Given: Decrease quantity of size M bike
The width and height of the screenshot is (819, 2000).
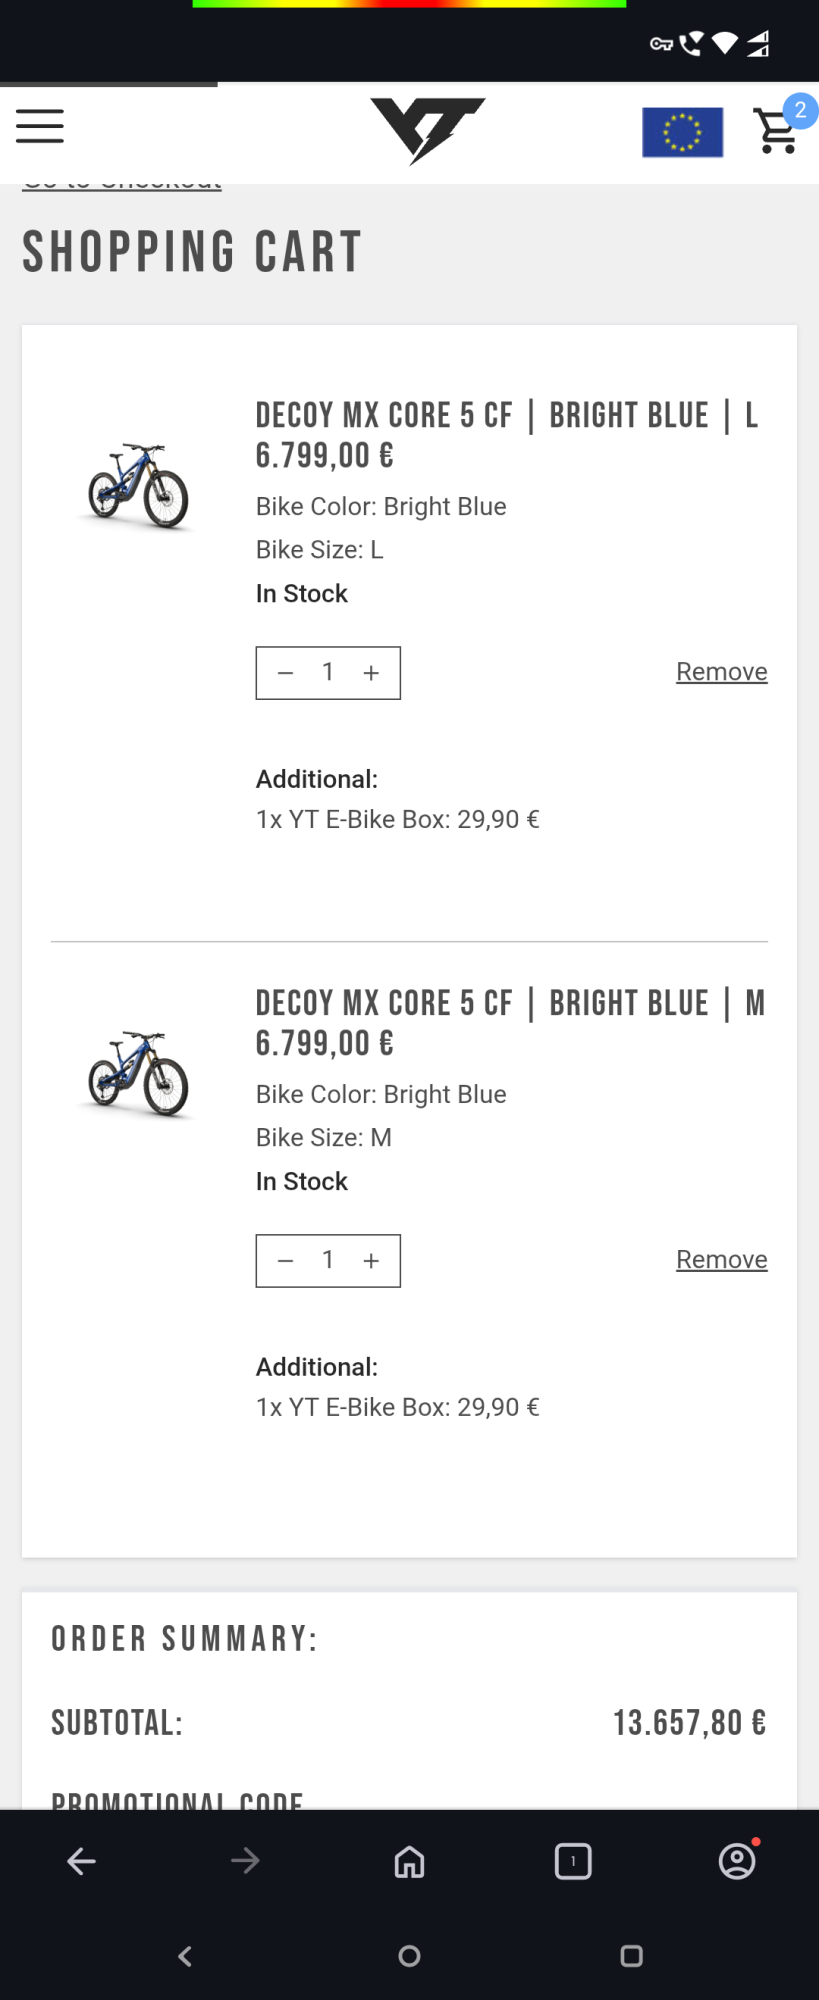Looking at the screenshot, I should pyautogui.click(x=285, y=1261).
